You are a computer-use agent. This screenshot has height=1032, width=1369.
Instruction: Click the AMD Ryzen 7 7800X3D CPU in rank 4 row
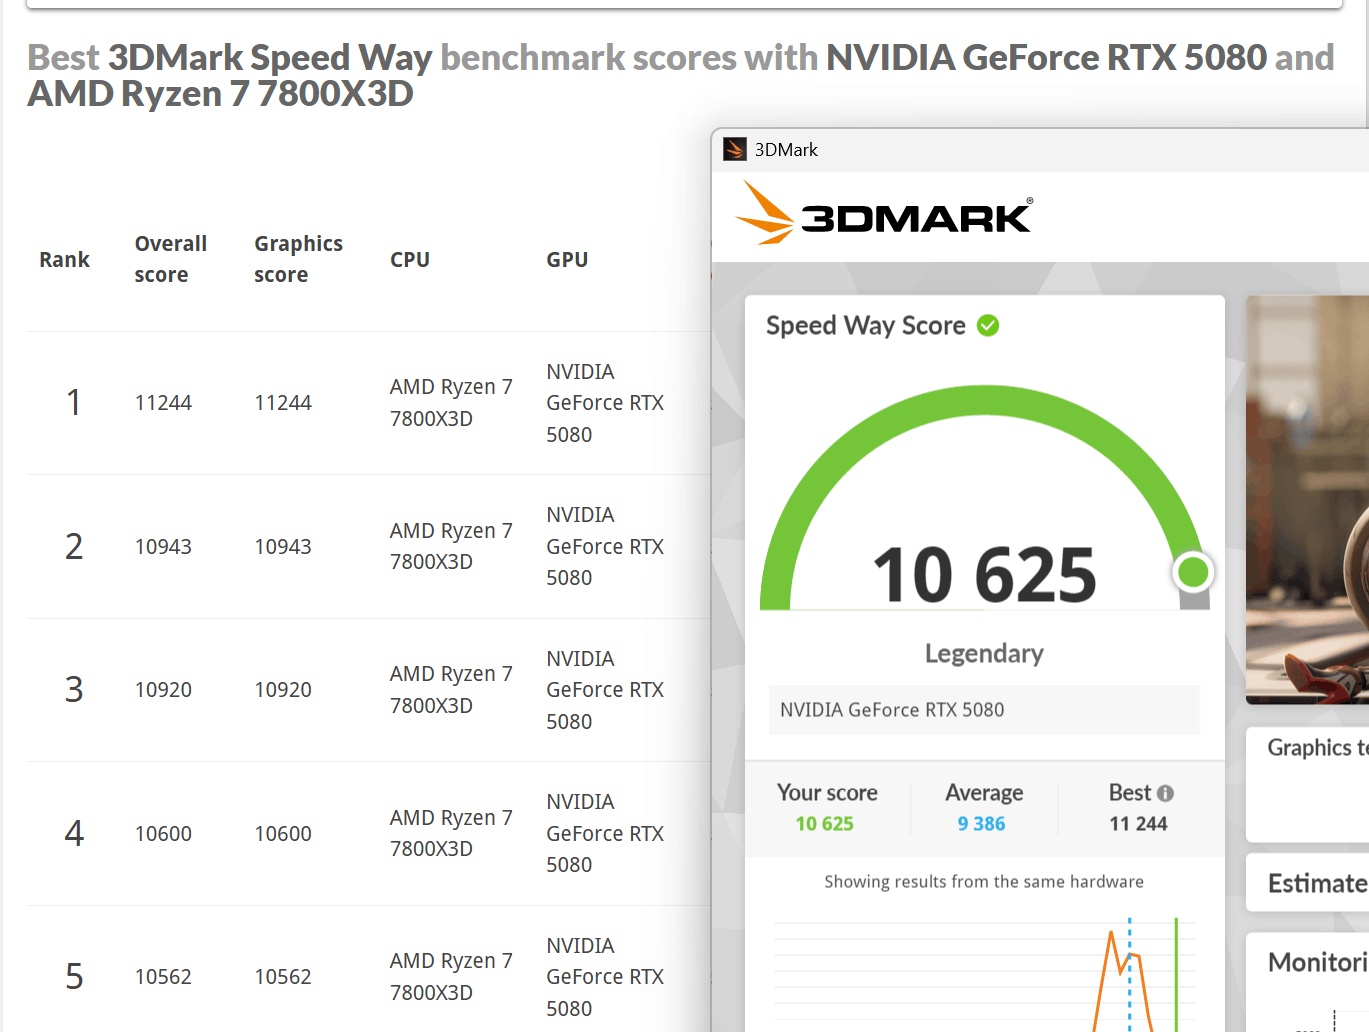coord(451,833)
